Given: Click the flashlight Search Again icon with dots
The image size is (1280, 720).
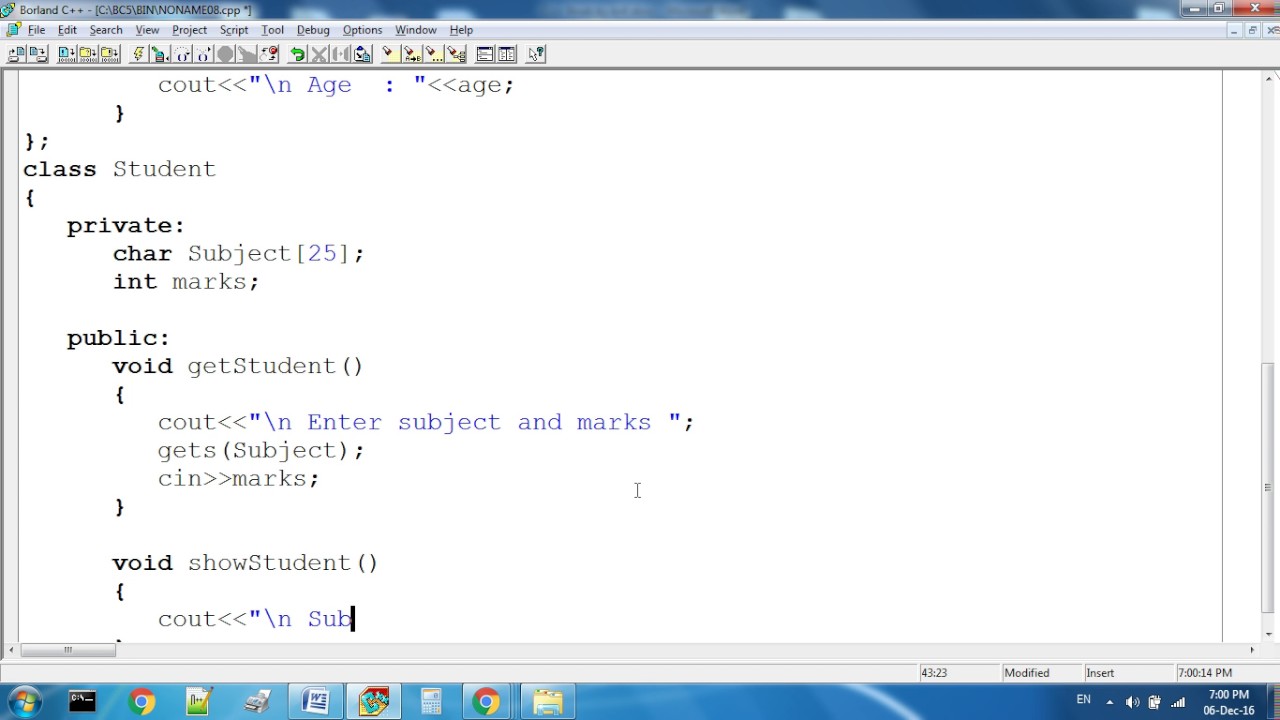Looking at the screenshot, I should pyautogui.click(x=435, y=54).
